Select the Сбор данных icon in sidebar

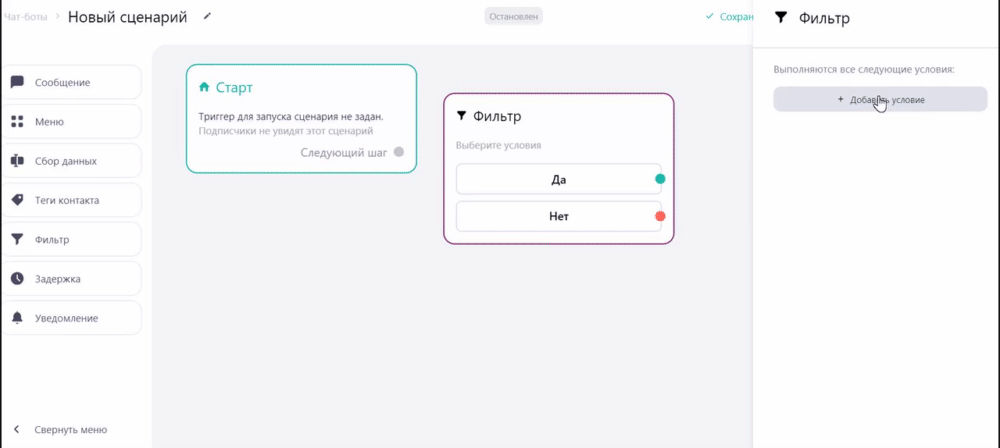click(17, 161)
